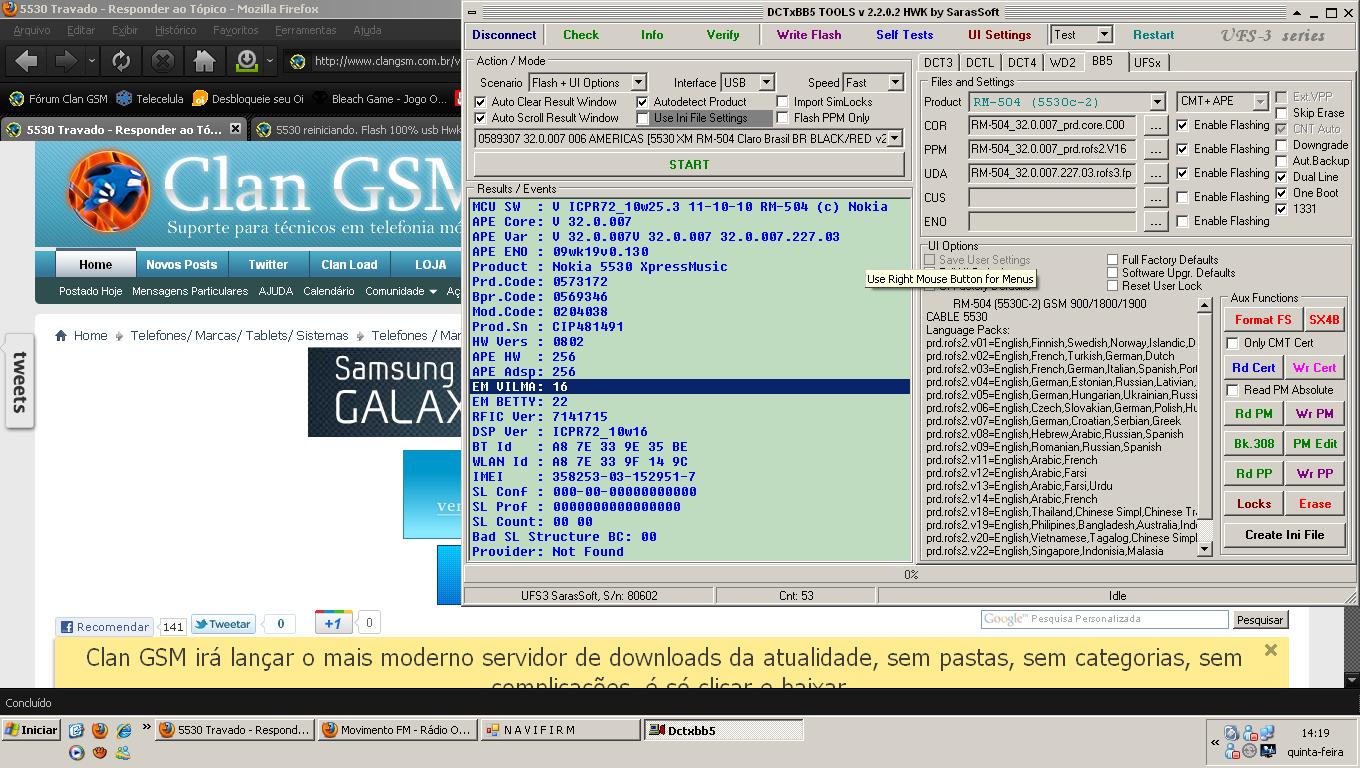The image size is (1360, 768).
Task: Click the Show Desktop quick launch icon
Action: [77, 730]
